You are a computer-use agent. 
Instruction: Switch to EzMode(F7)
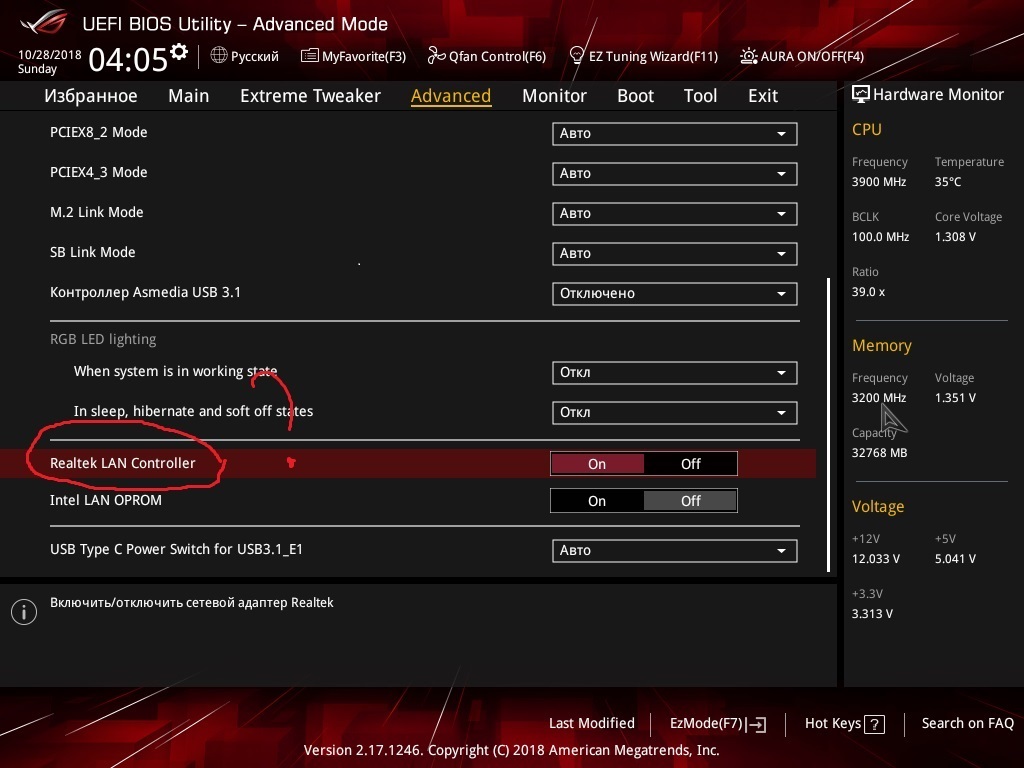point(718,724)
